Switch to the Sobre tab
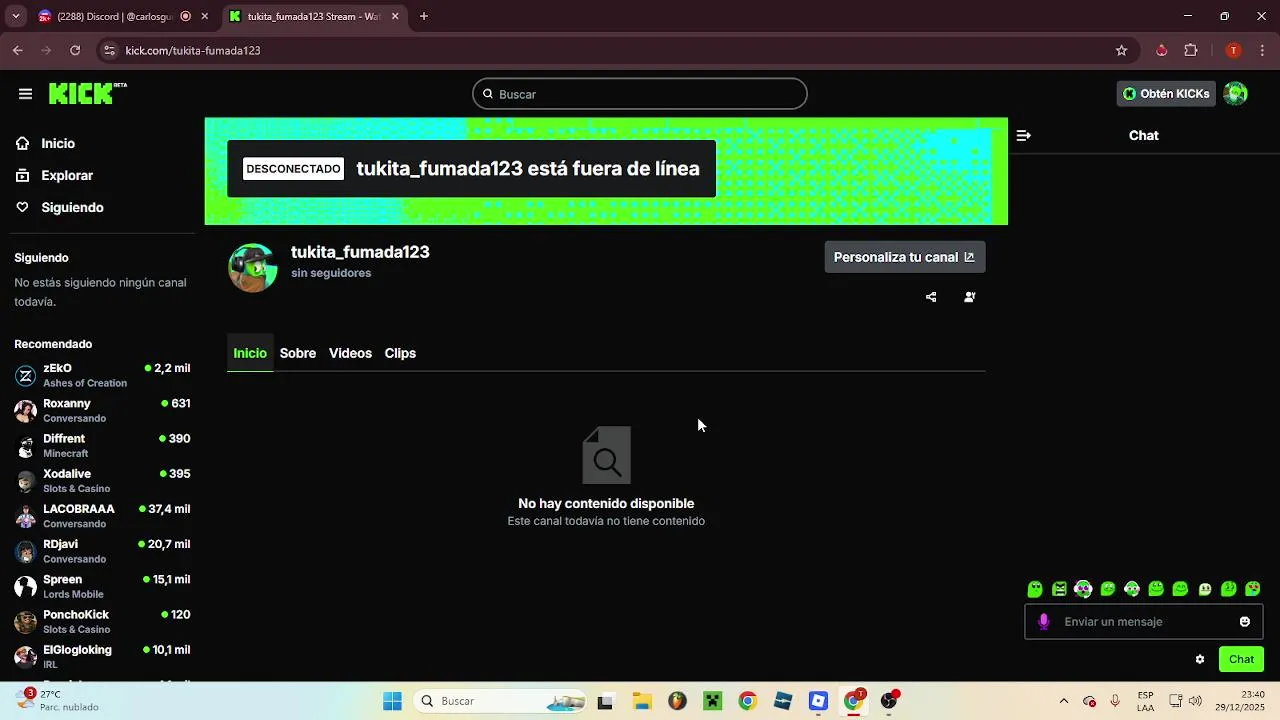Viewport: 1280px width, 720px height. [x=298, y=353]
